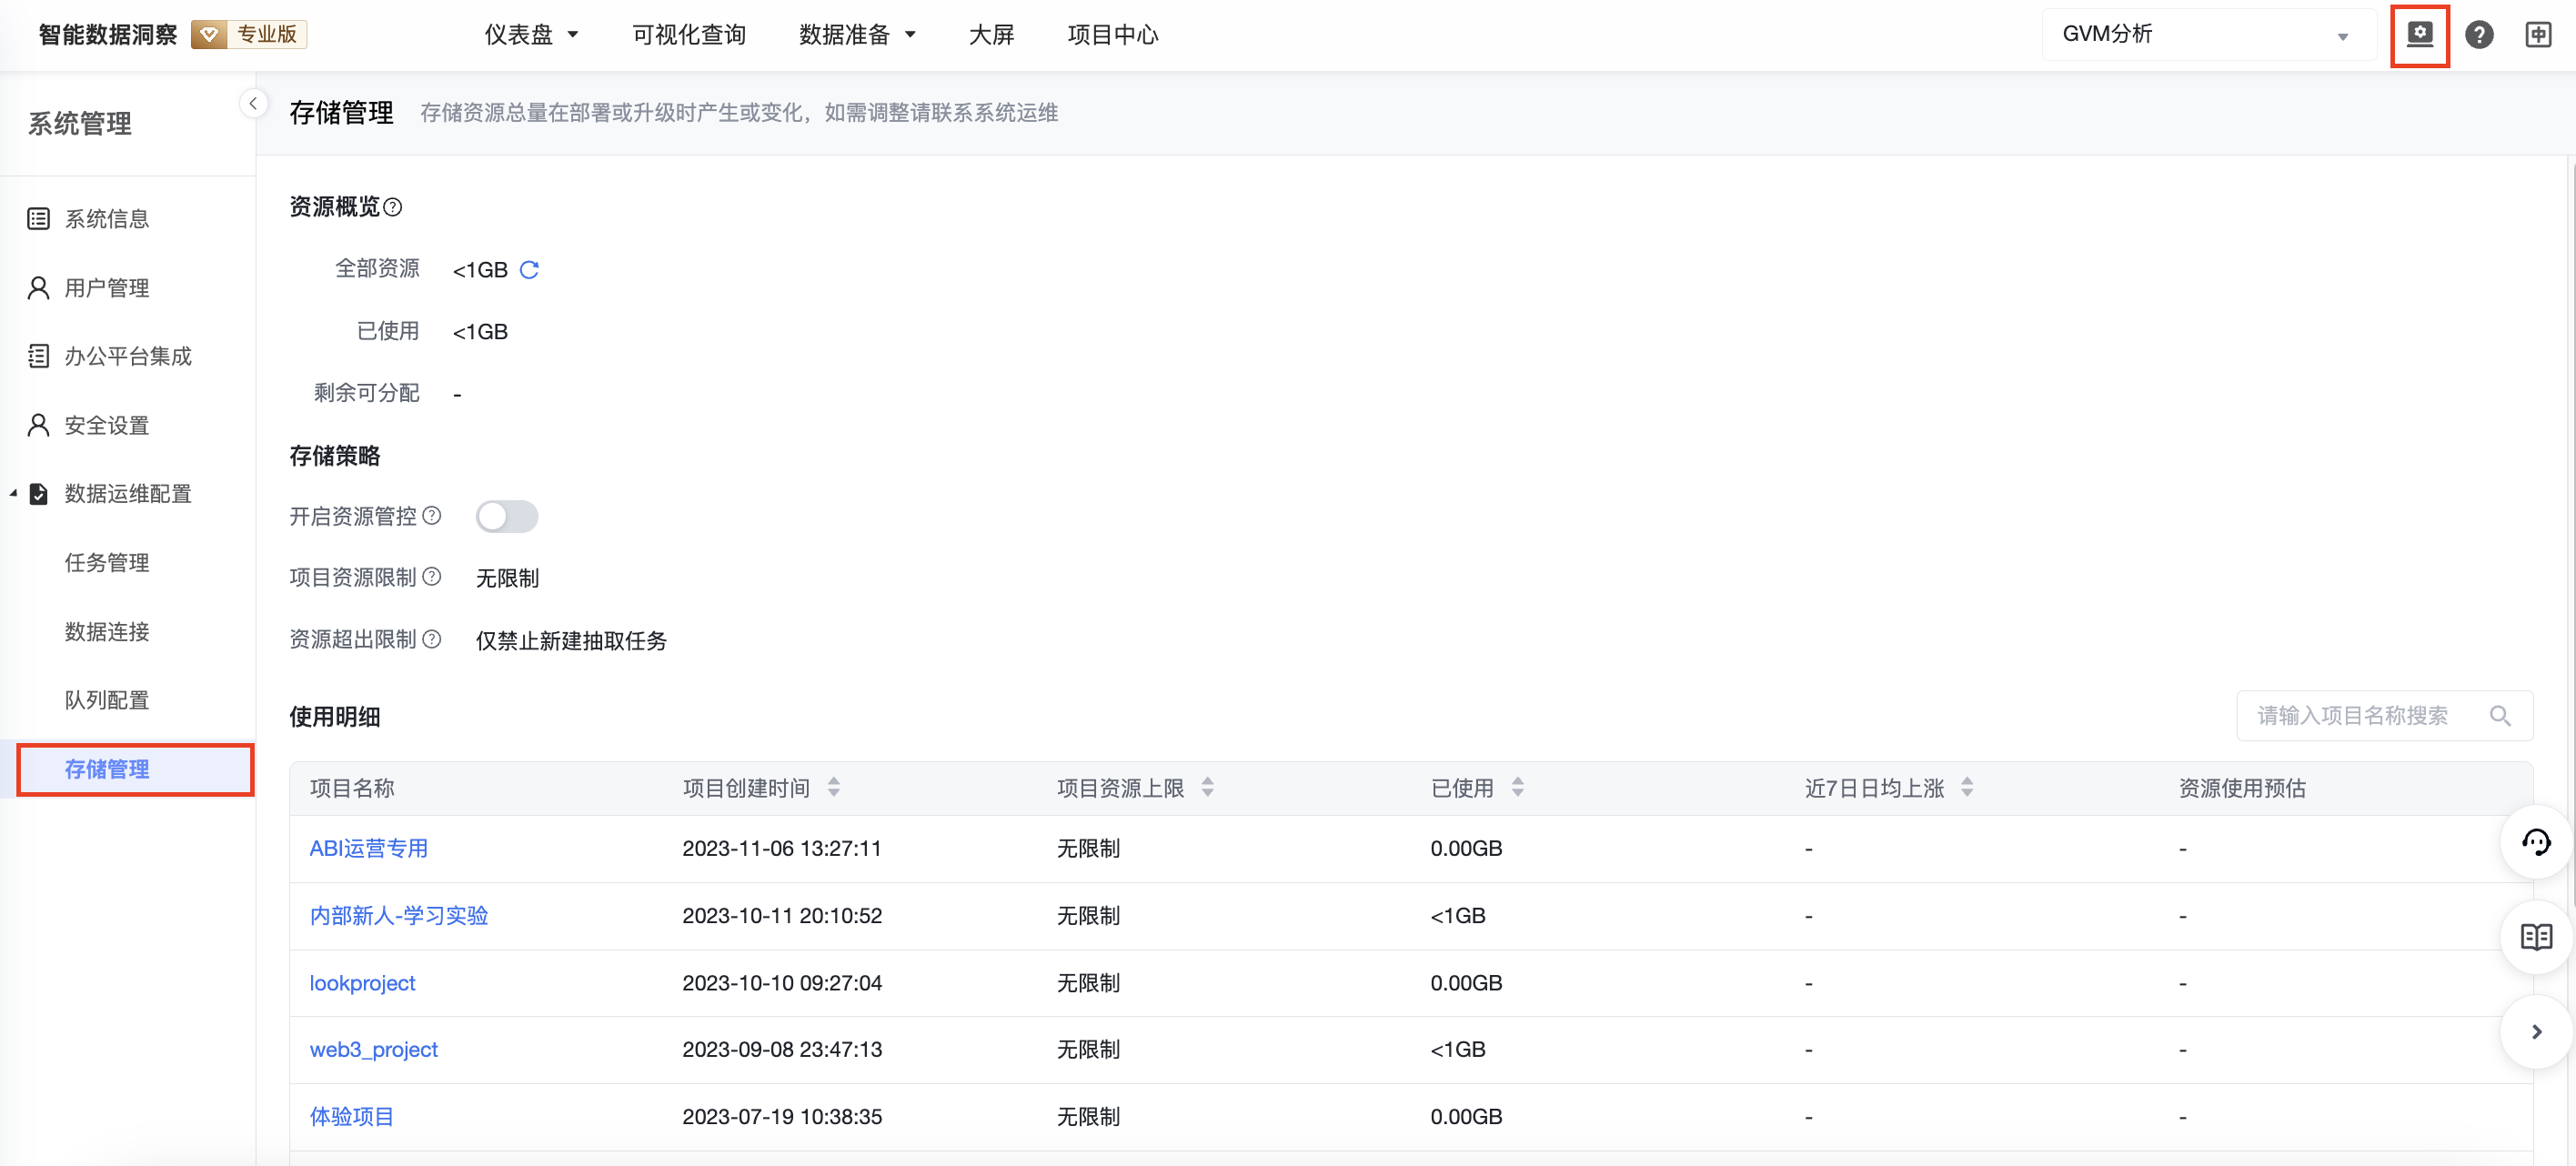Click the office platform integration icon

(38, 356)
